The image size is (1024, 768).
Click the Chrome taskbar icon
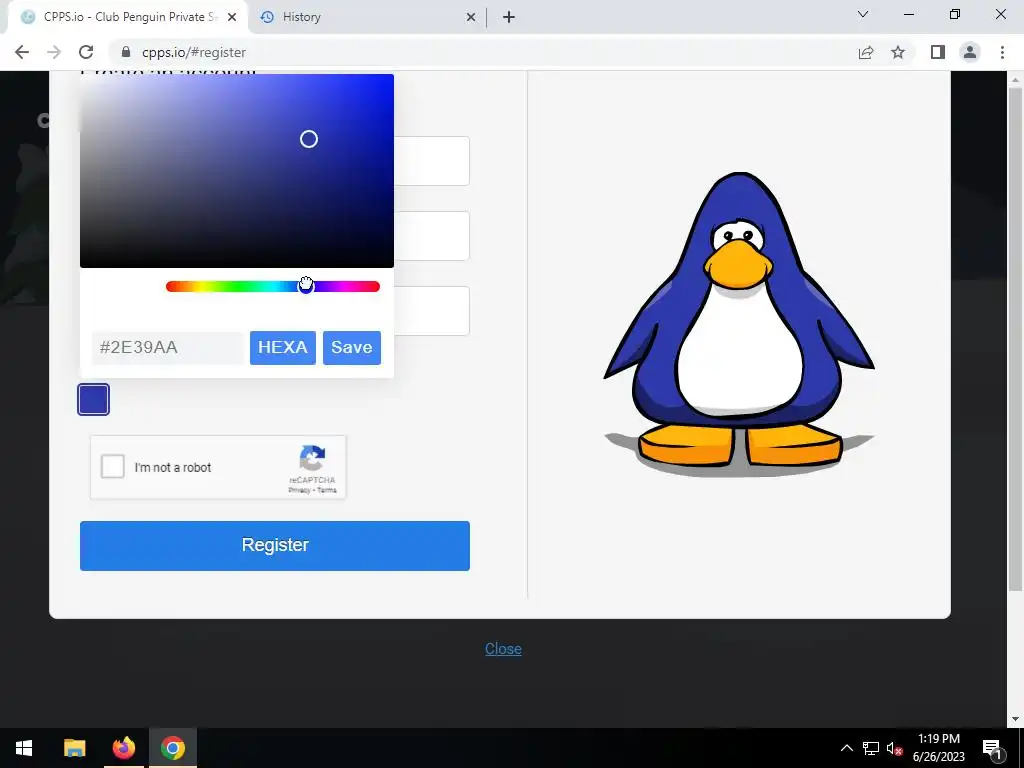(173, 748)
